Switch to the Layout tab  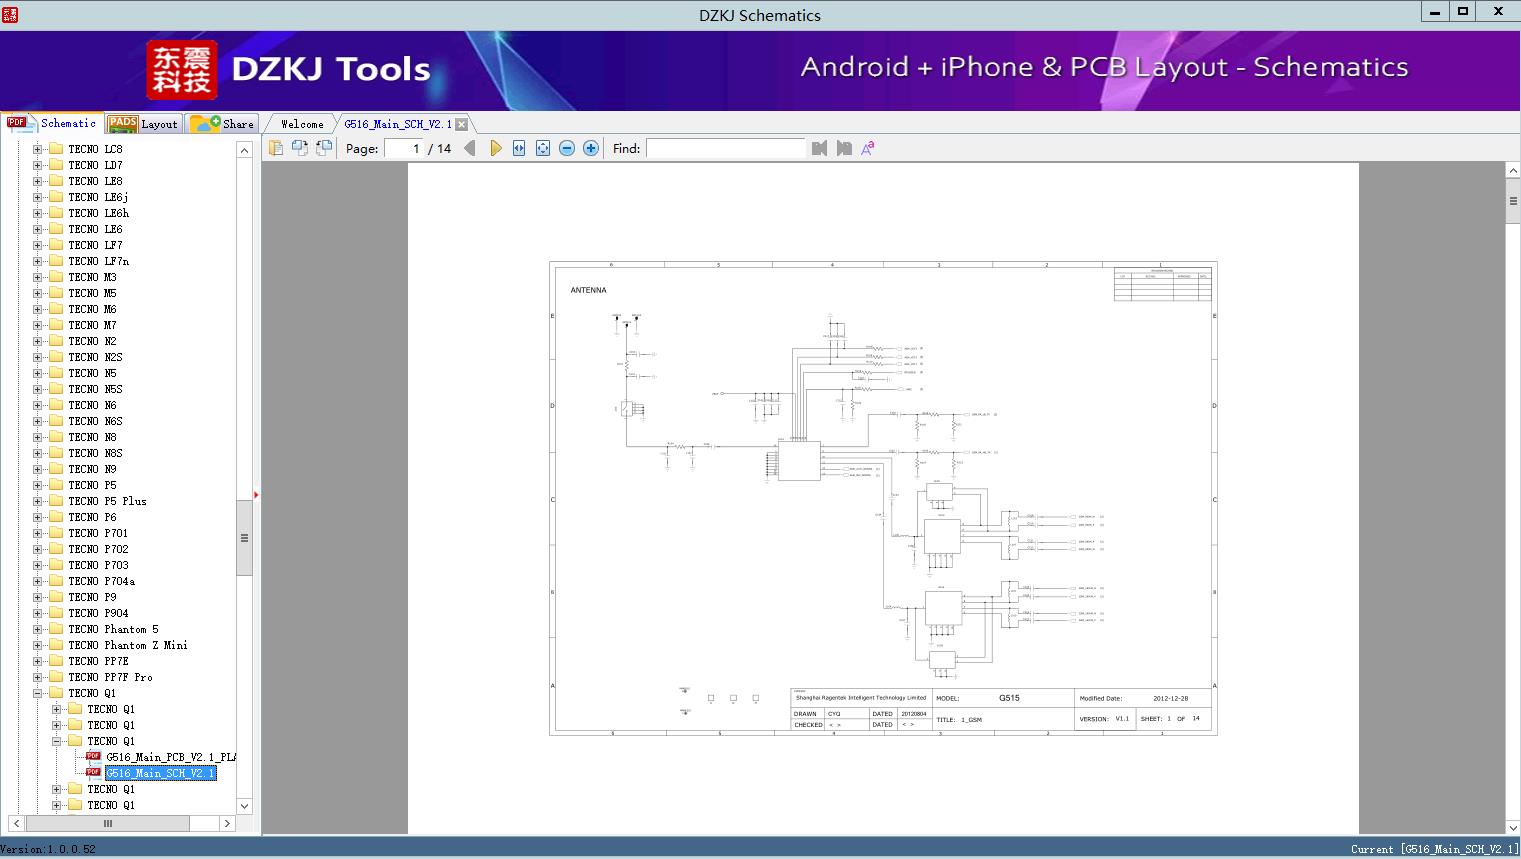143,124
